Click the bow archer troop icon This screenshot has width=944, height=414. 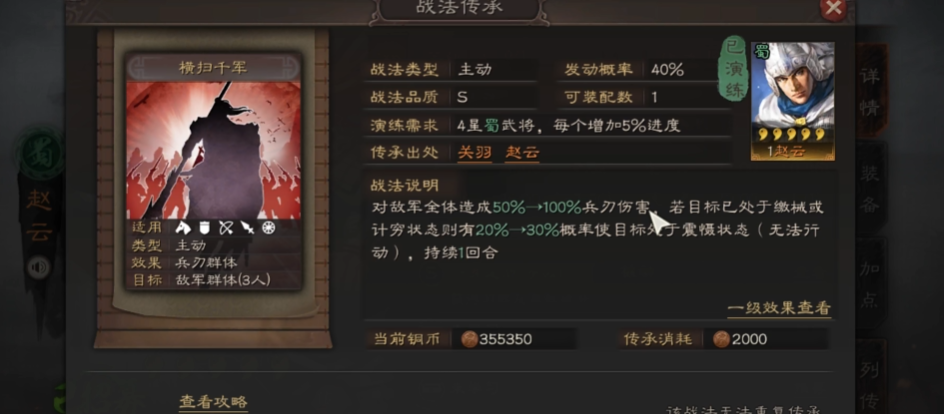(x=226, y=227)
